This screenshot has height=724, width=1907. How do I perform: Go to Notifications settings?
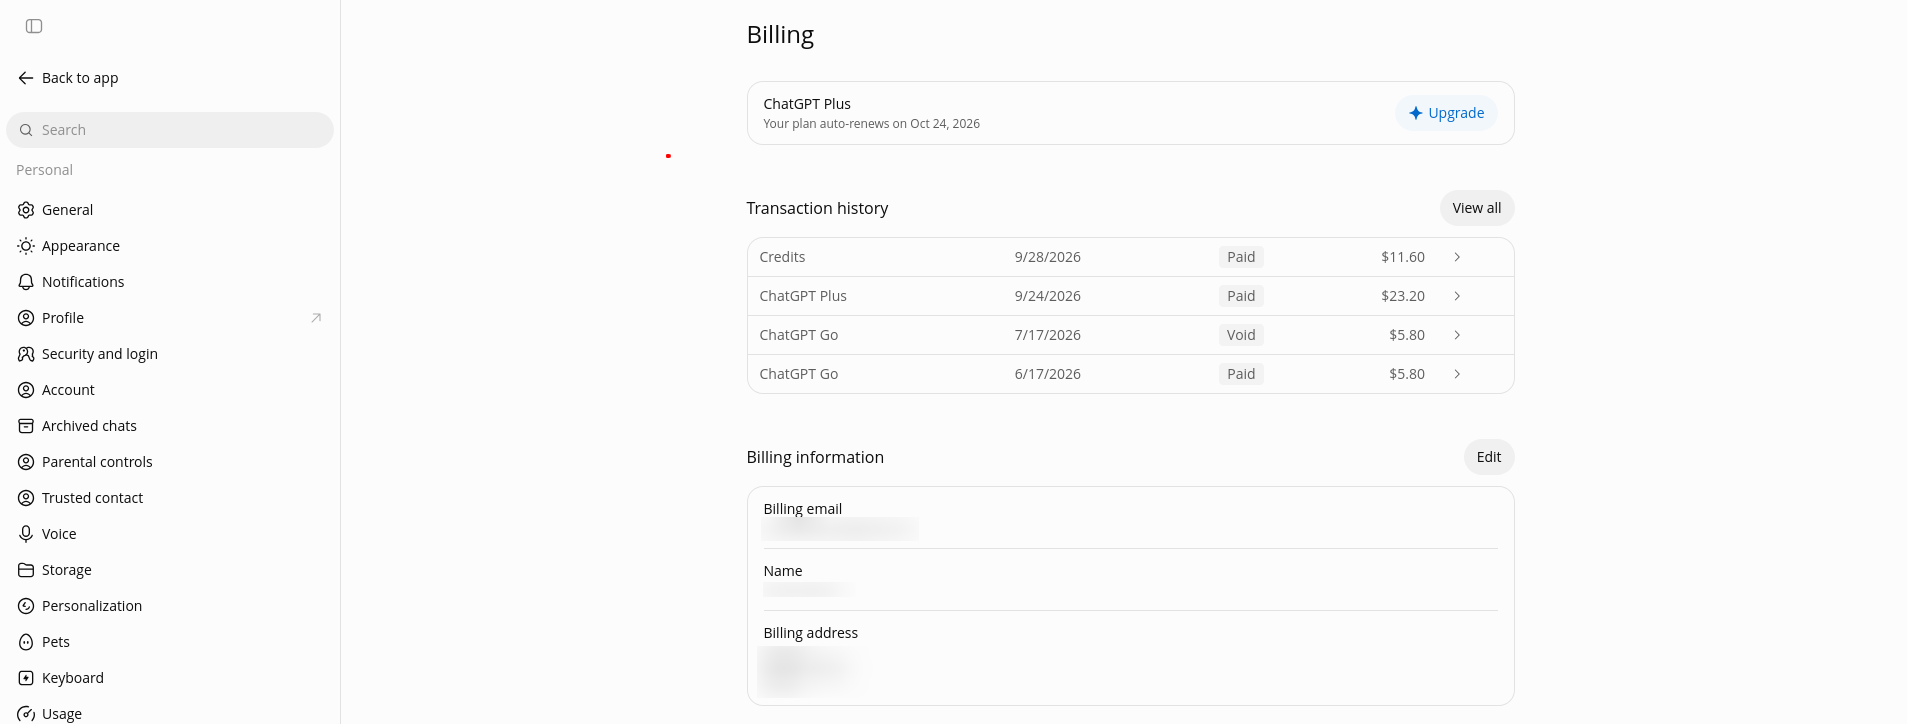[x=170, y=282]
